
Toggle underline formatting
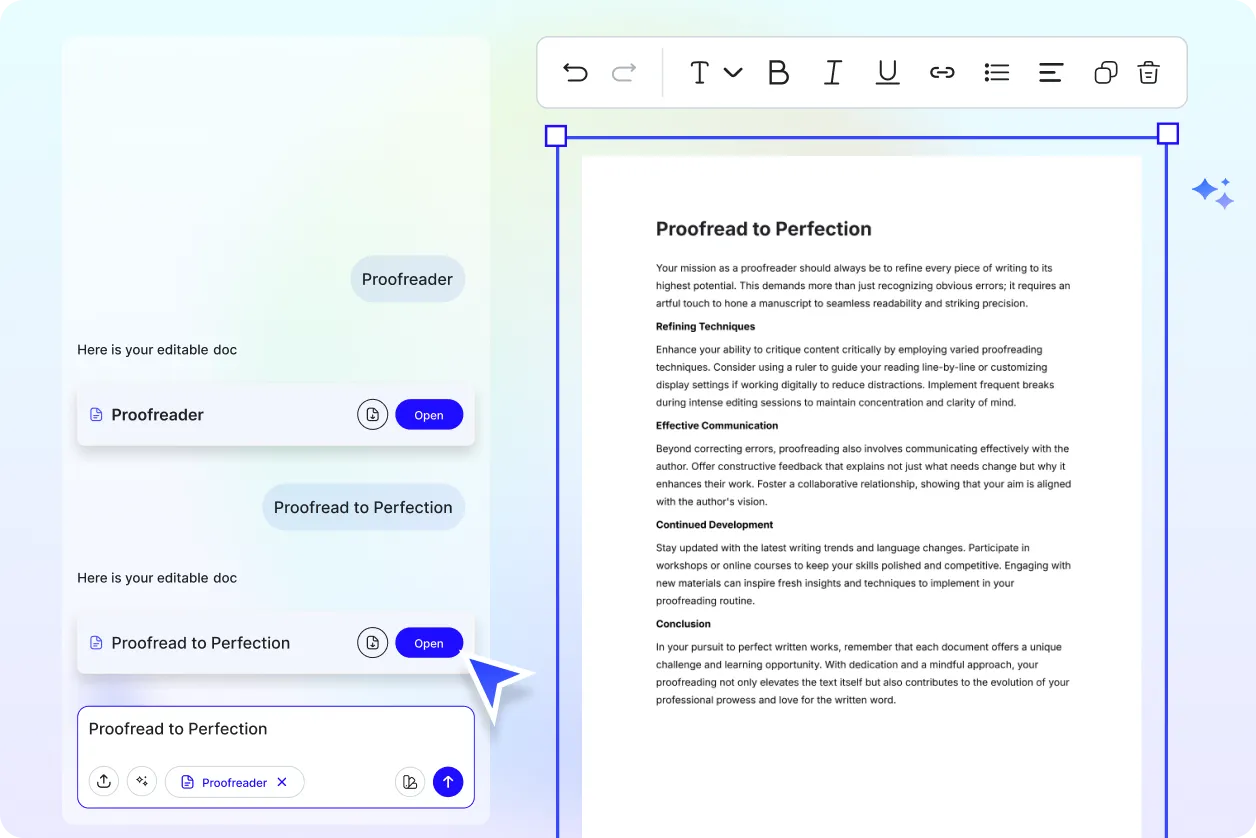887,72
